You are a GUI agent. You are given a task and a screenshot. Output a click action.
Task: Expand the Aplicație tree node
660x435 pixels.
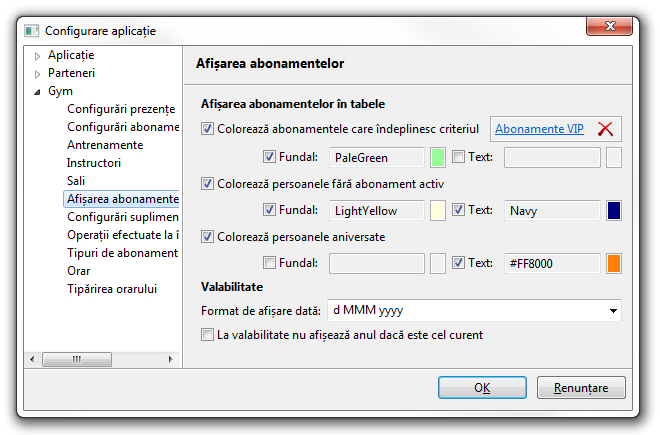tap(38, 55)
